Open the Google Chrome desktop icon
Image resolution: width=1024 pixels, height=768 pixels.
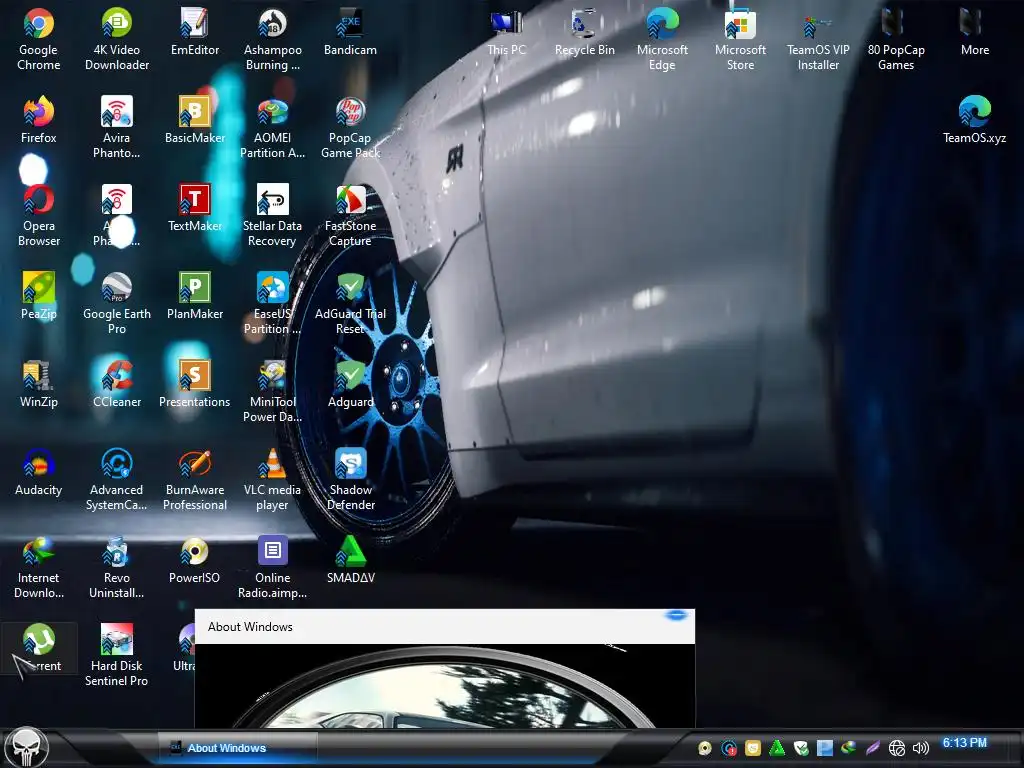[x=39, y=39]
